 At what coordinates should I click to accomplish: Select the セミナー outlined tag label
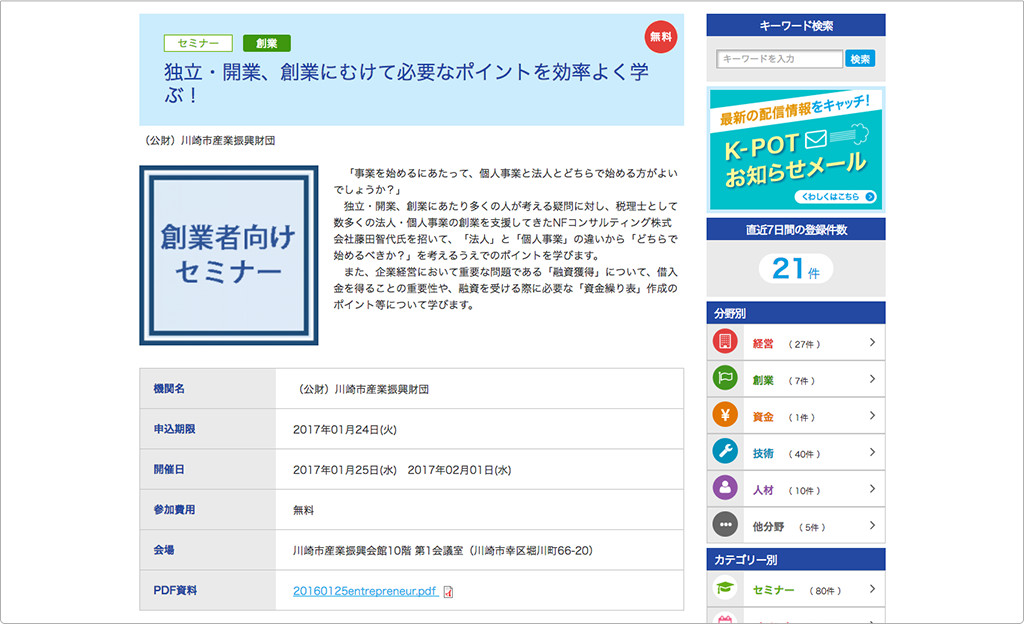click(198, 43)
